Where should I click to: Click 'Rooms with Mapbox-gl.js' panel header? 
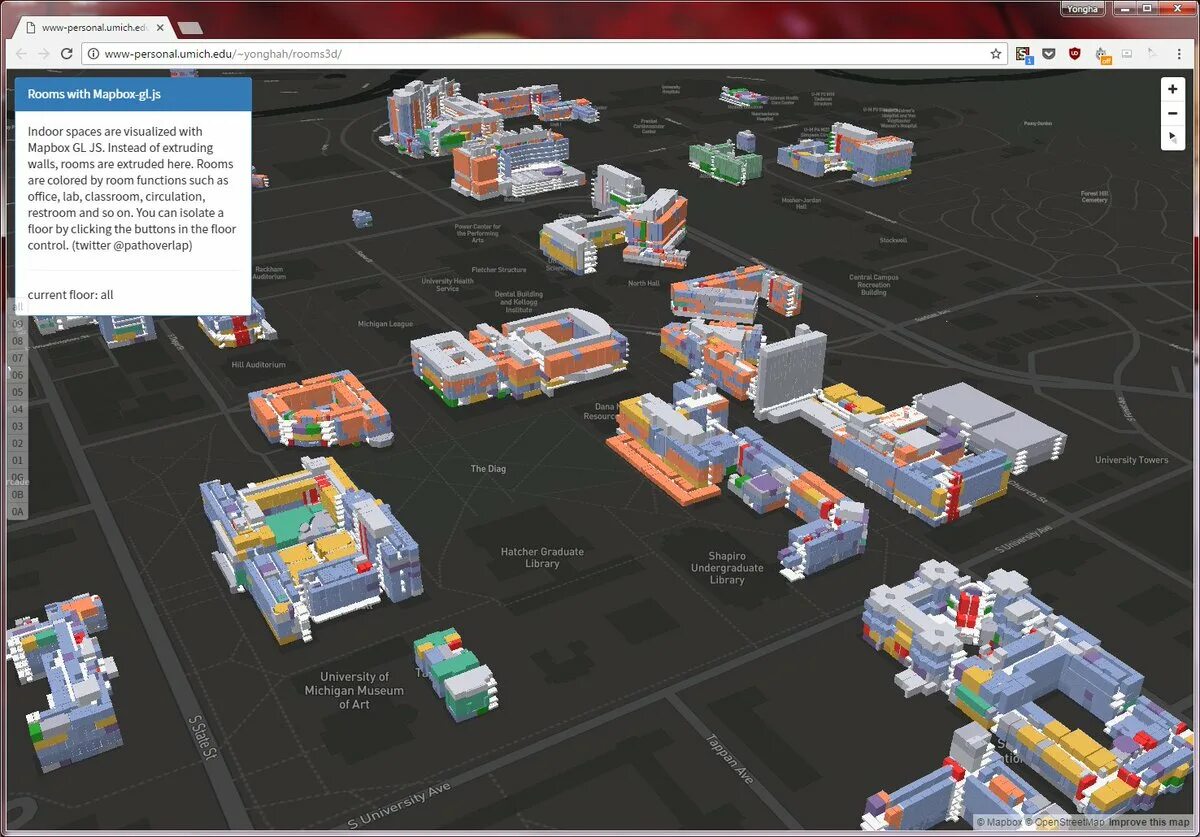(133, 94)
